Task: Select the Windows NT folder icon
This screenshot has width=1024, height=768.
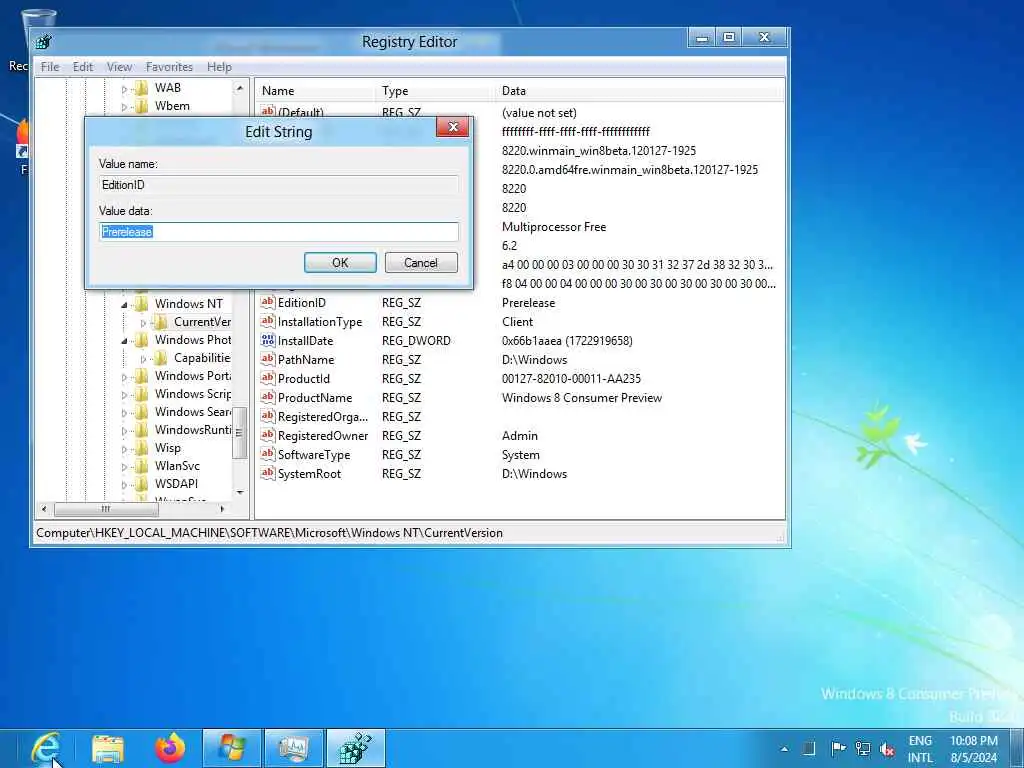Action: coord(141,304)
